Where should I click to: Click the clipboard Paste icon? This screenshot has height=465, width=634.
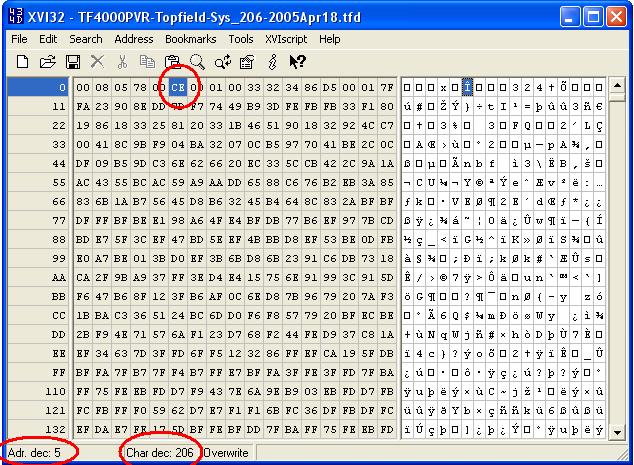click(x=172, y=62)
